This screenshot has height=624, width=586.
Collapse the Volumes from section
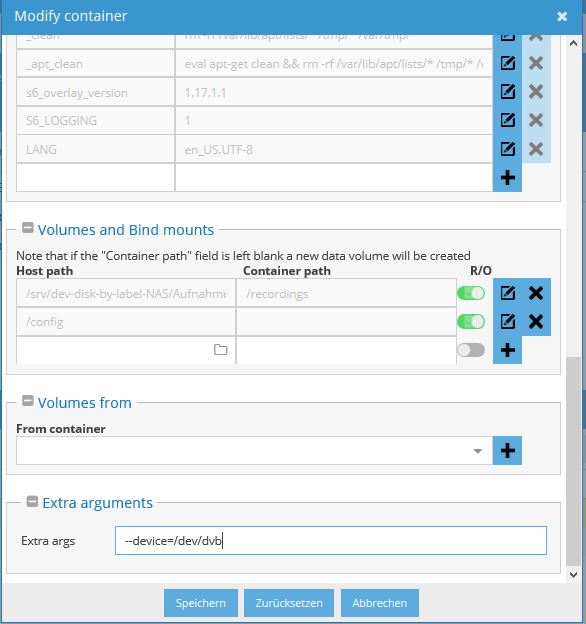(x=27, y=401)
